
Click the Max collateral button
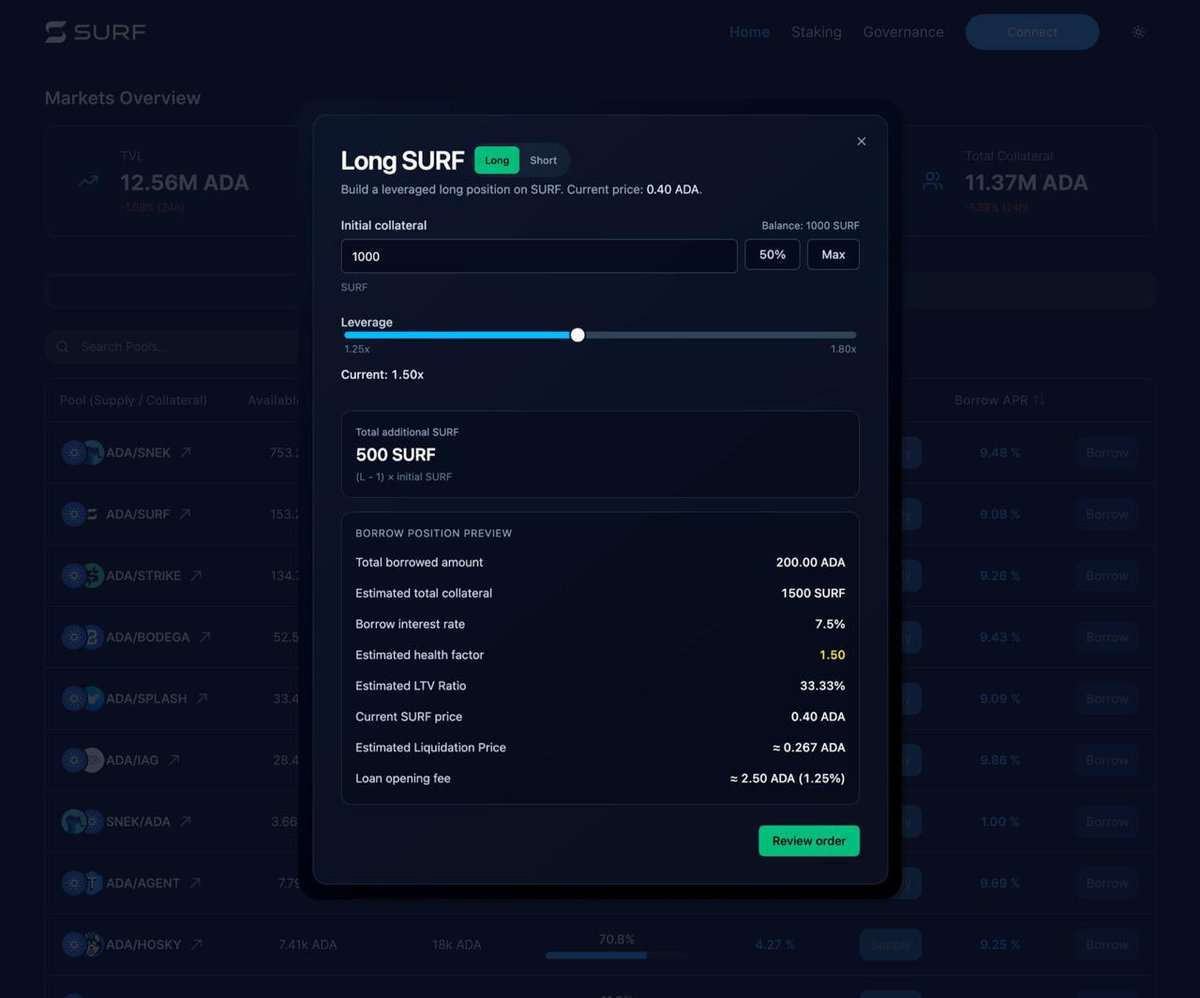(833, 255)
